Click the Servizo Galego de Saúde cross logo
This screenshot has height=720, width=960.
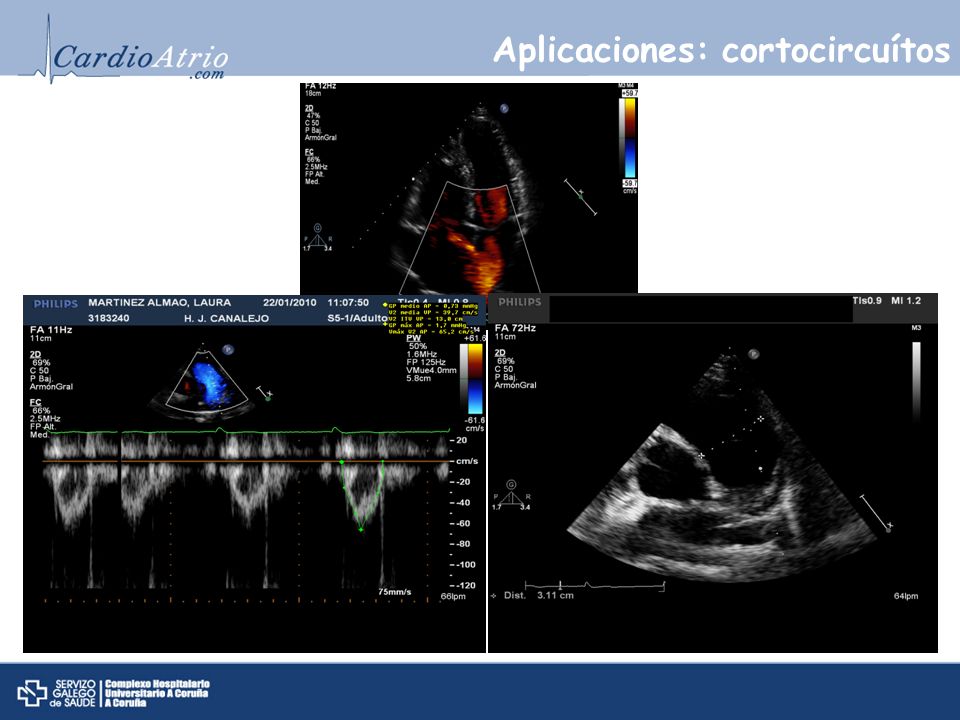tap(32, 693)
